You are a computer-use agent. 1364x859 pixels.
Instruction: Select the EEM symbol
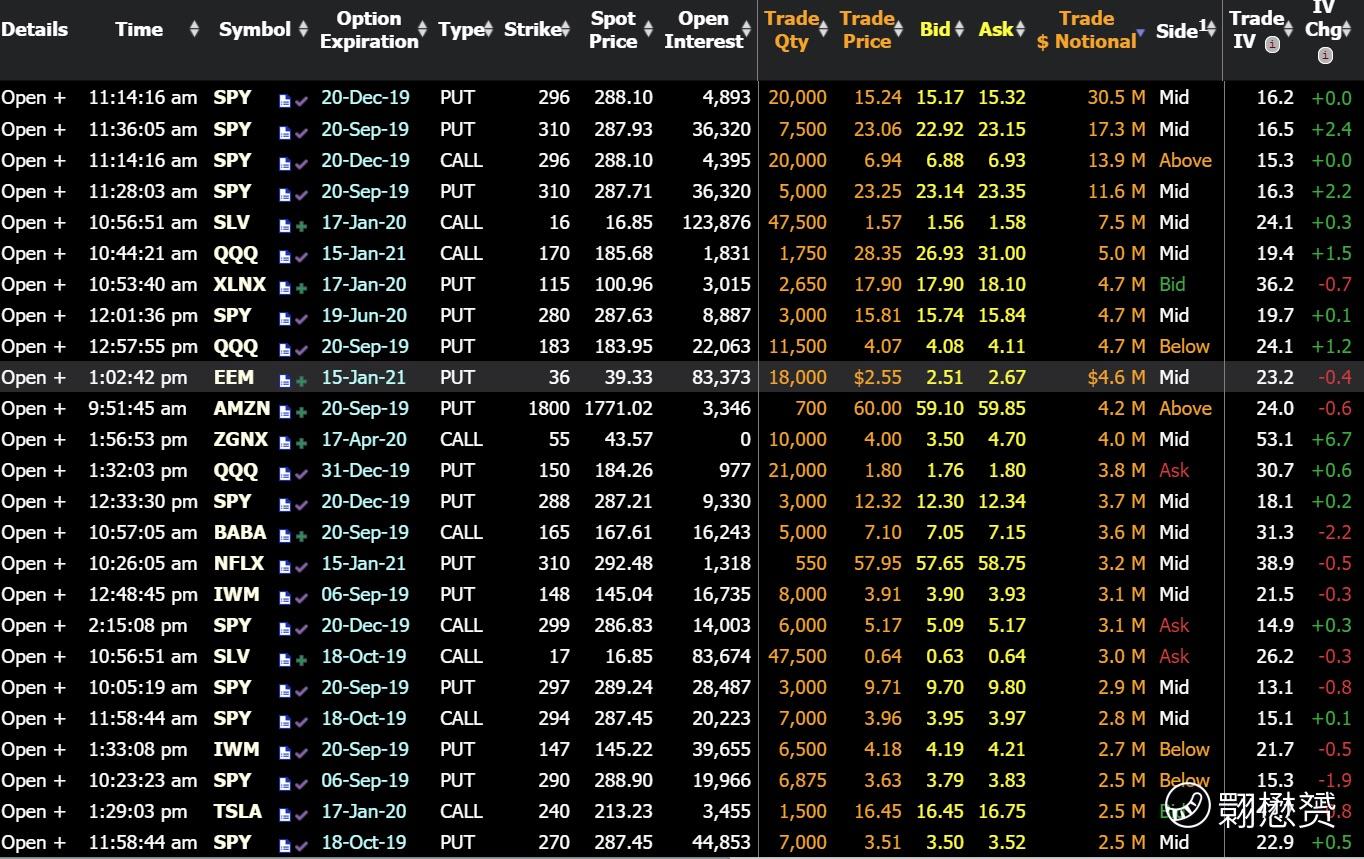[234, 377]
